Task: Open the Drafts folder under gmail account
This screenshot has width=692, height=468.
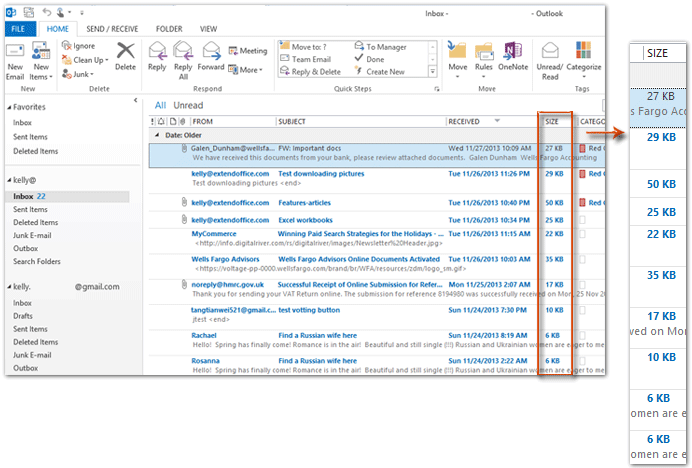Action: click(x=23, y=316)
